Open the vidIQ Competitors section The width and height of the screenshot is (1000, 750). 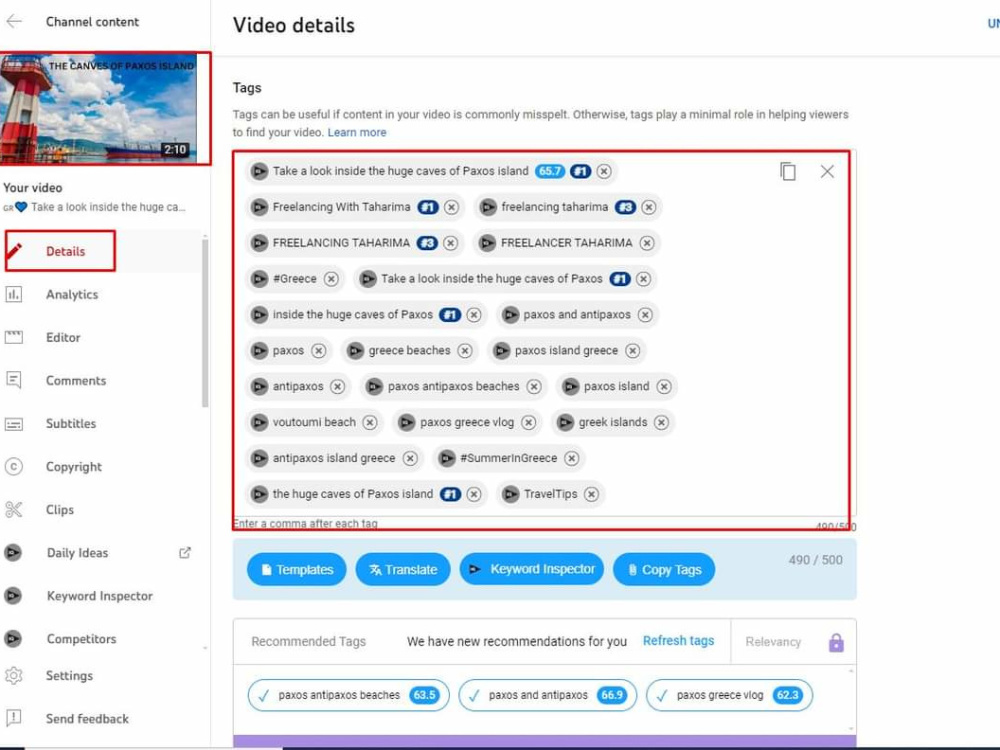(81, 638)
